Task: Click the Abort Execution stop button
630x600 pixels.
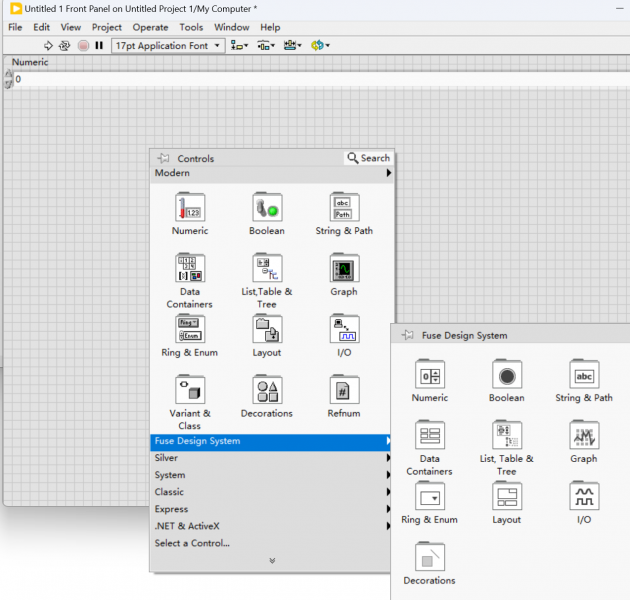Action: pos(83,45)
